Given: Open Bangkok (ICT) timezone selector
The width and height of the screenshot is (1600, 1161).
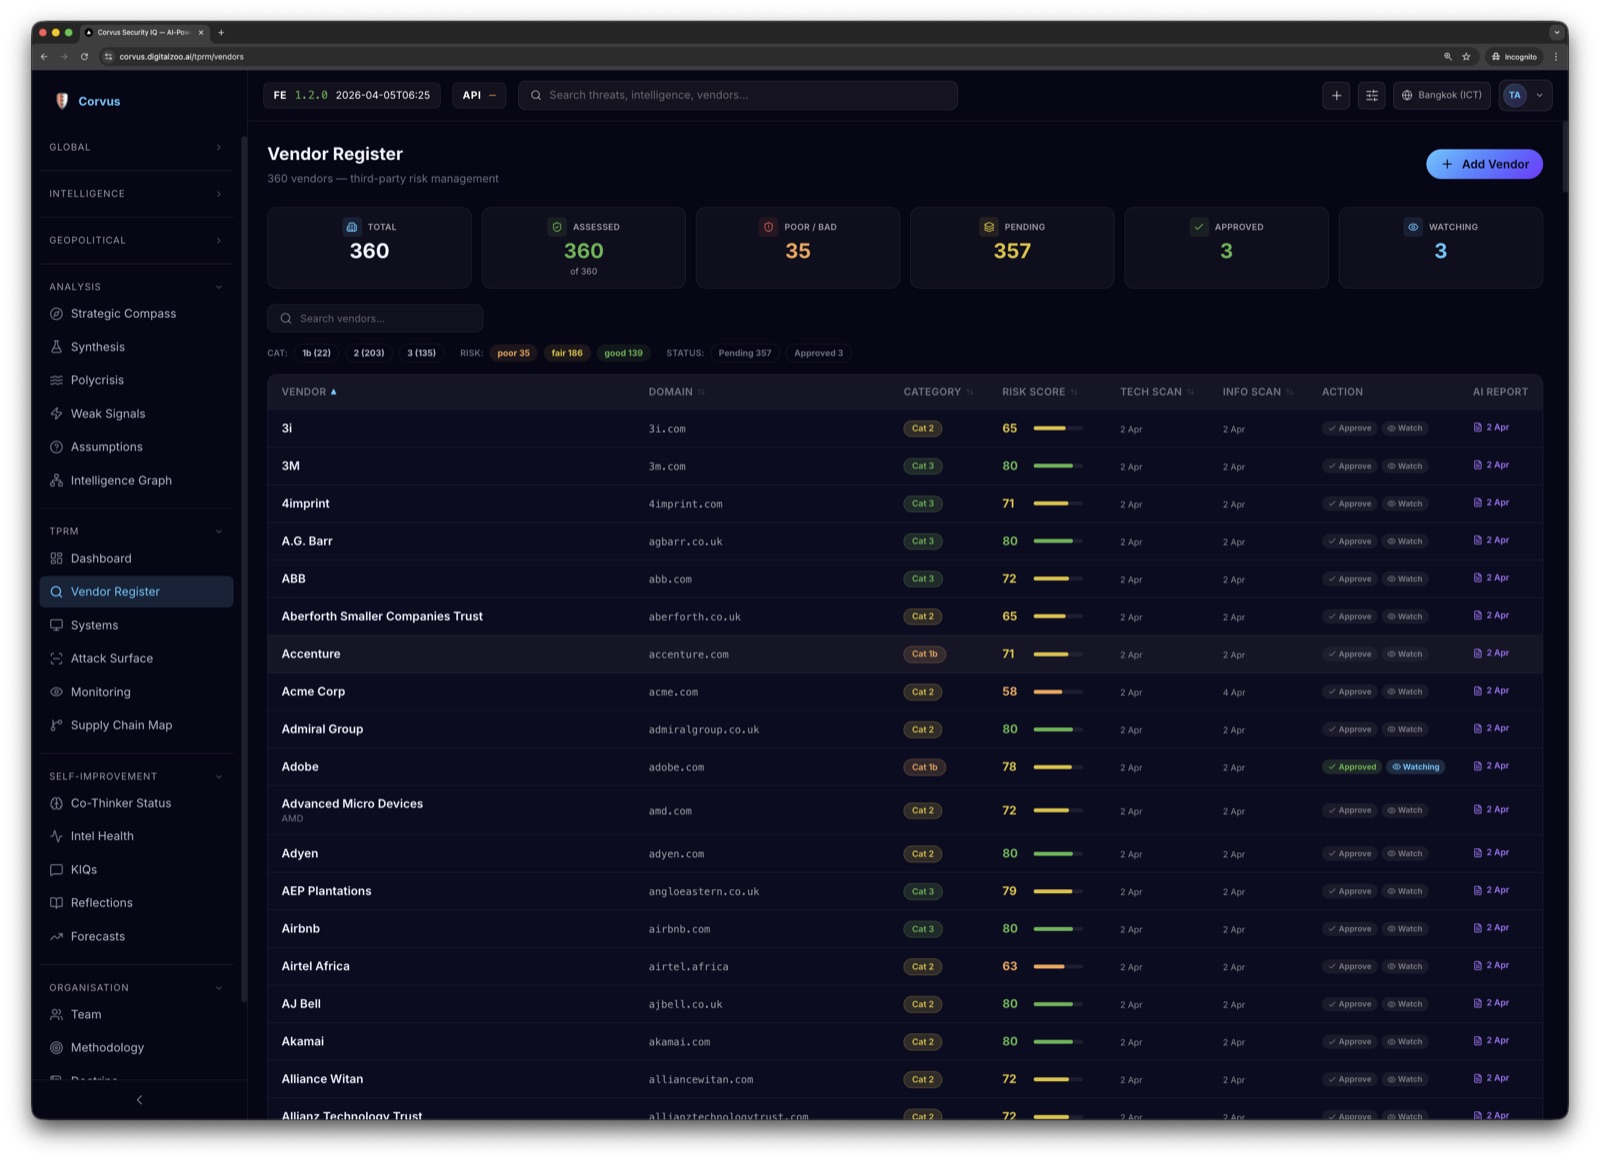Looking at the screenshot, I should tap(1441, 95).
